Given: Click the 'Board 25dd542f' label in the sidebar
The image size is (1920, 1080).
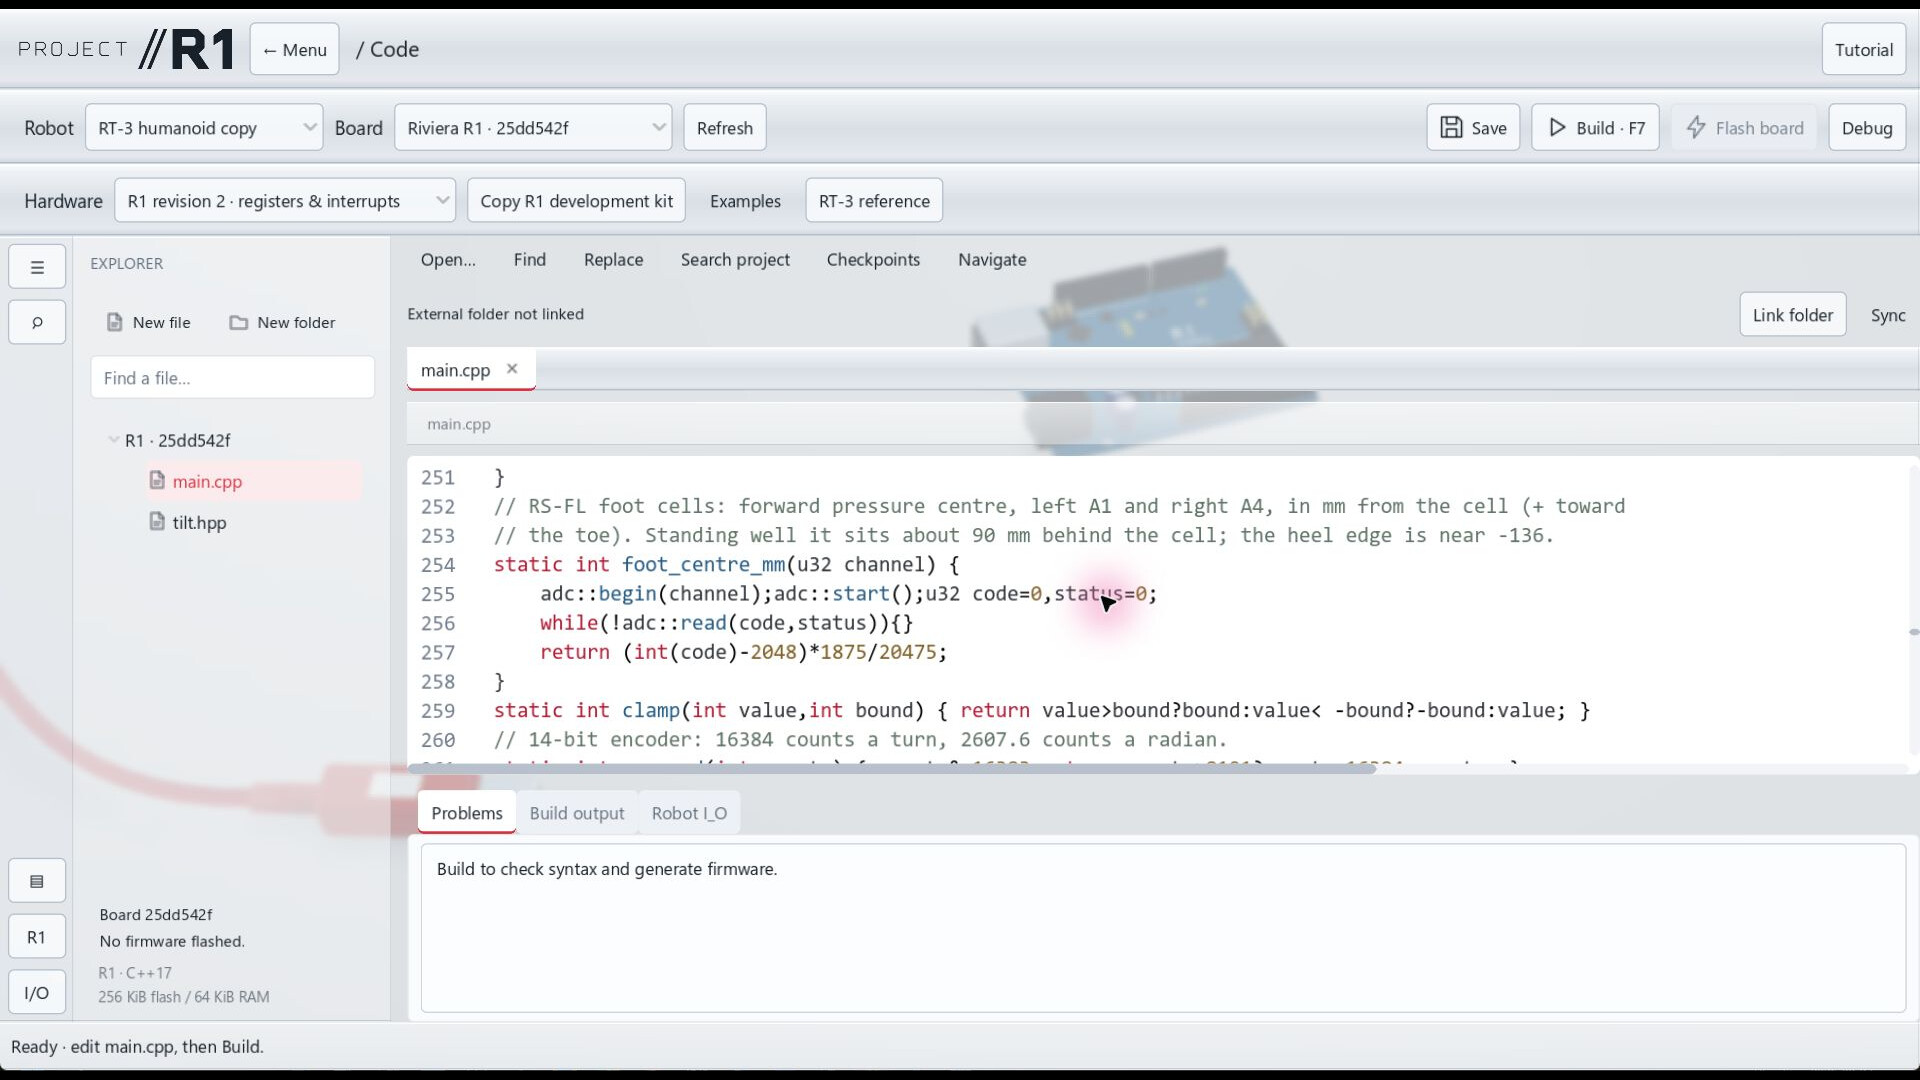Looking at the screenshot, I should click(156, 914).
